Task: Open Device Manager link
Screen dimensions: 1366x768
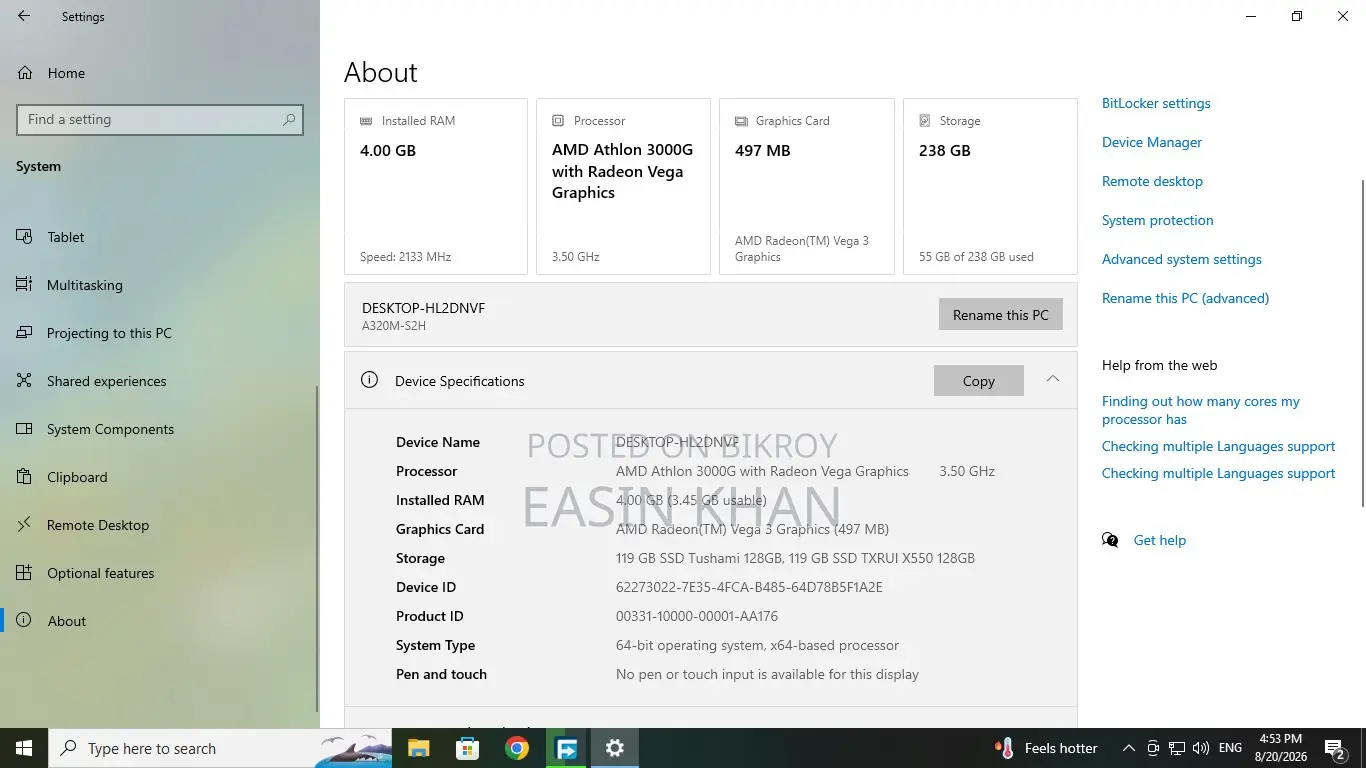Action: click(1152, 142)
